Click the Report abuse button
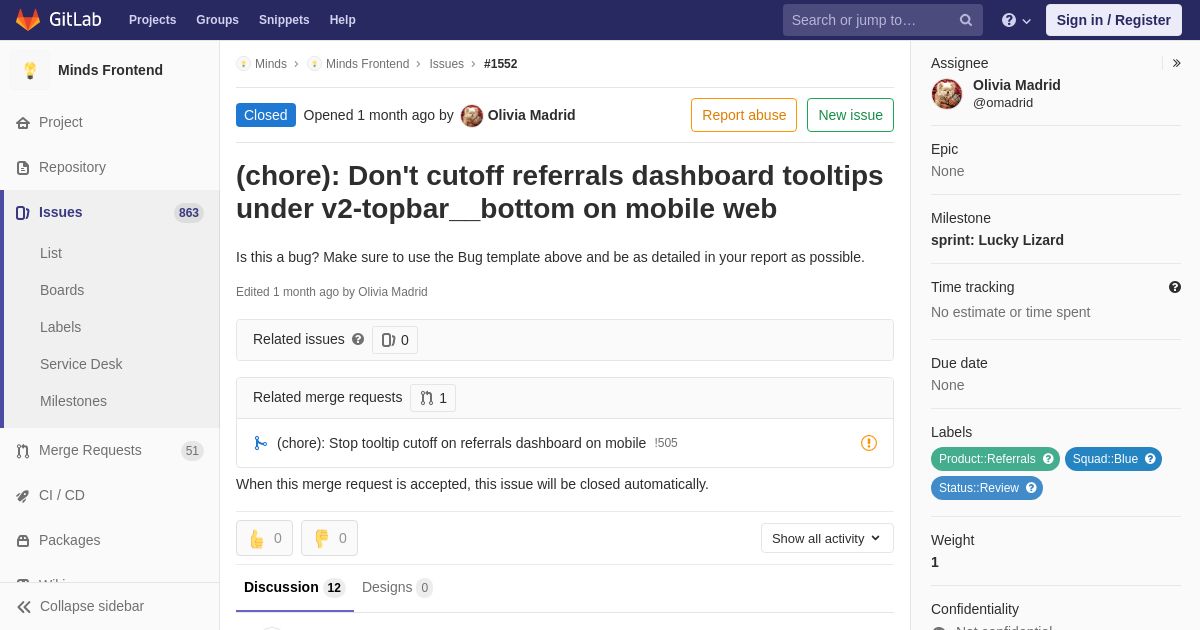1200x630 pixels. (744, 115)
